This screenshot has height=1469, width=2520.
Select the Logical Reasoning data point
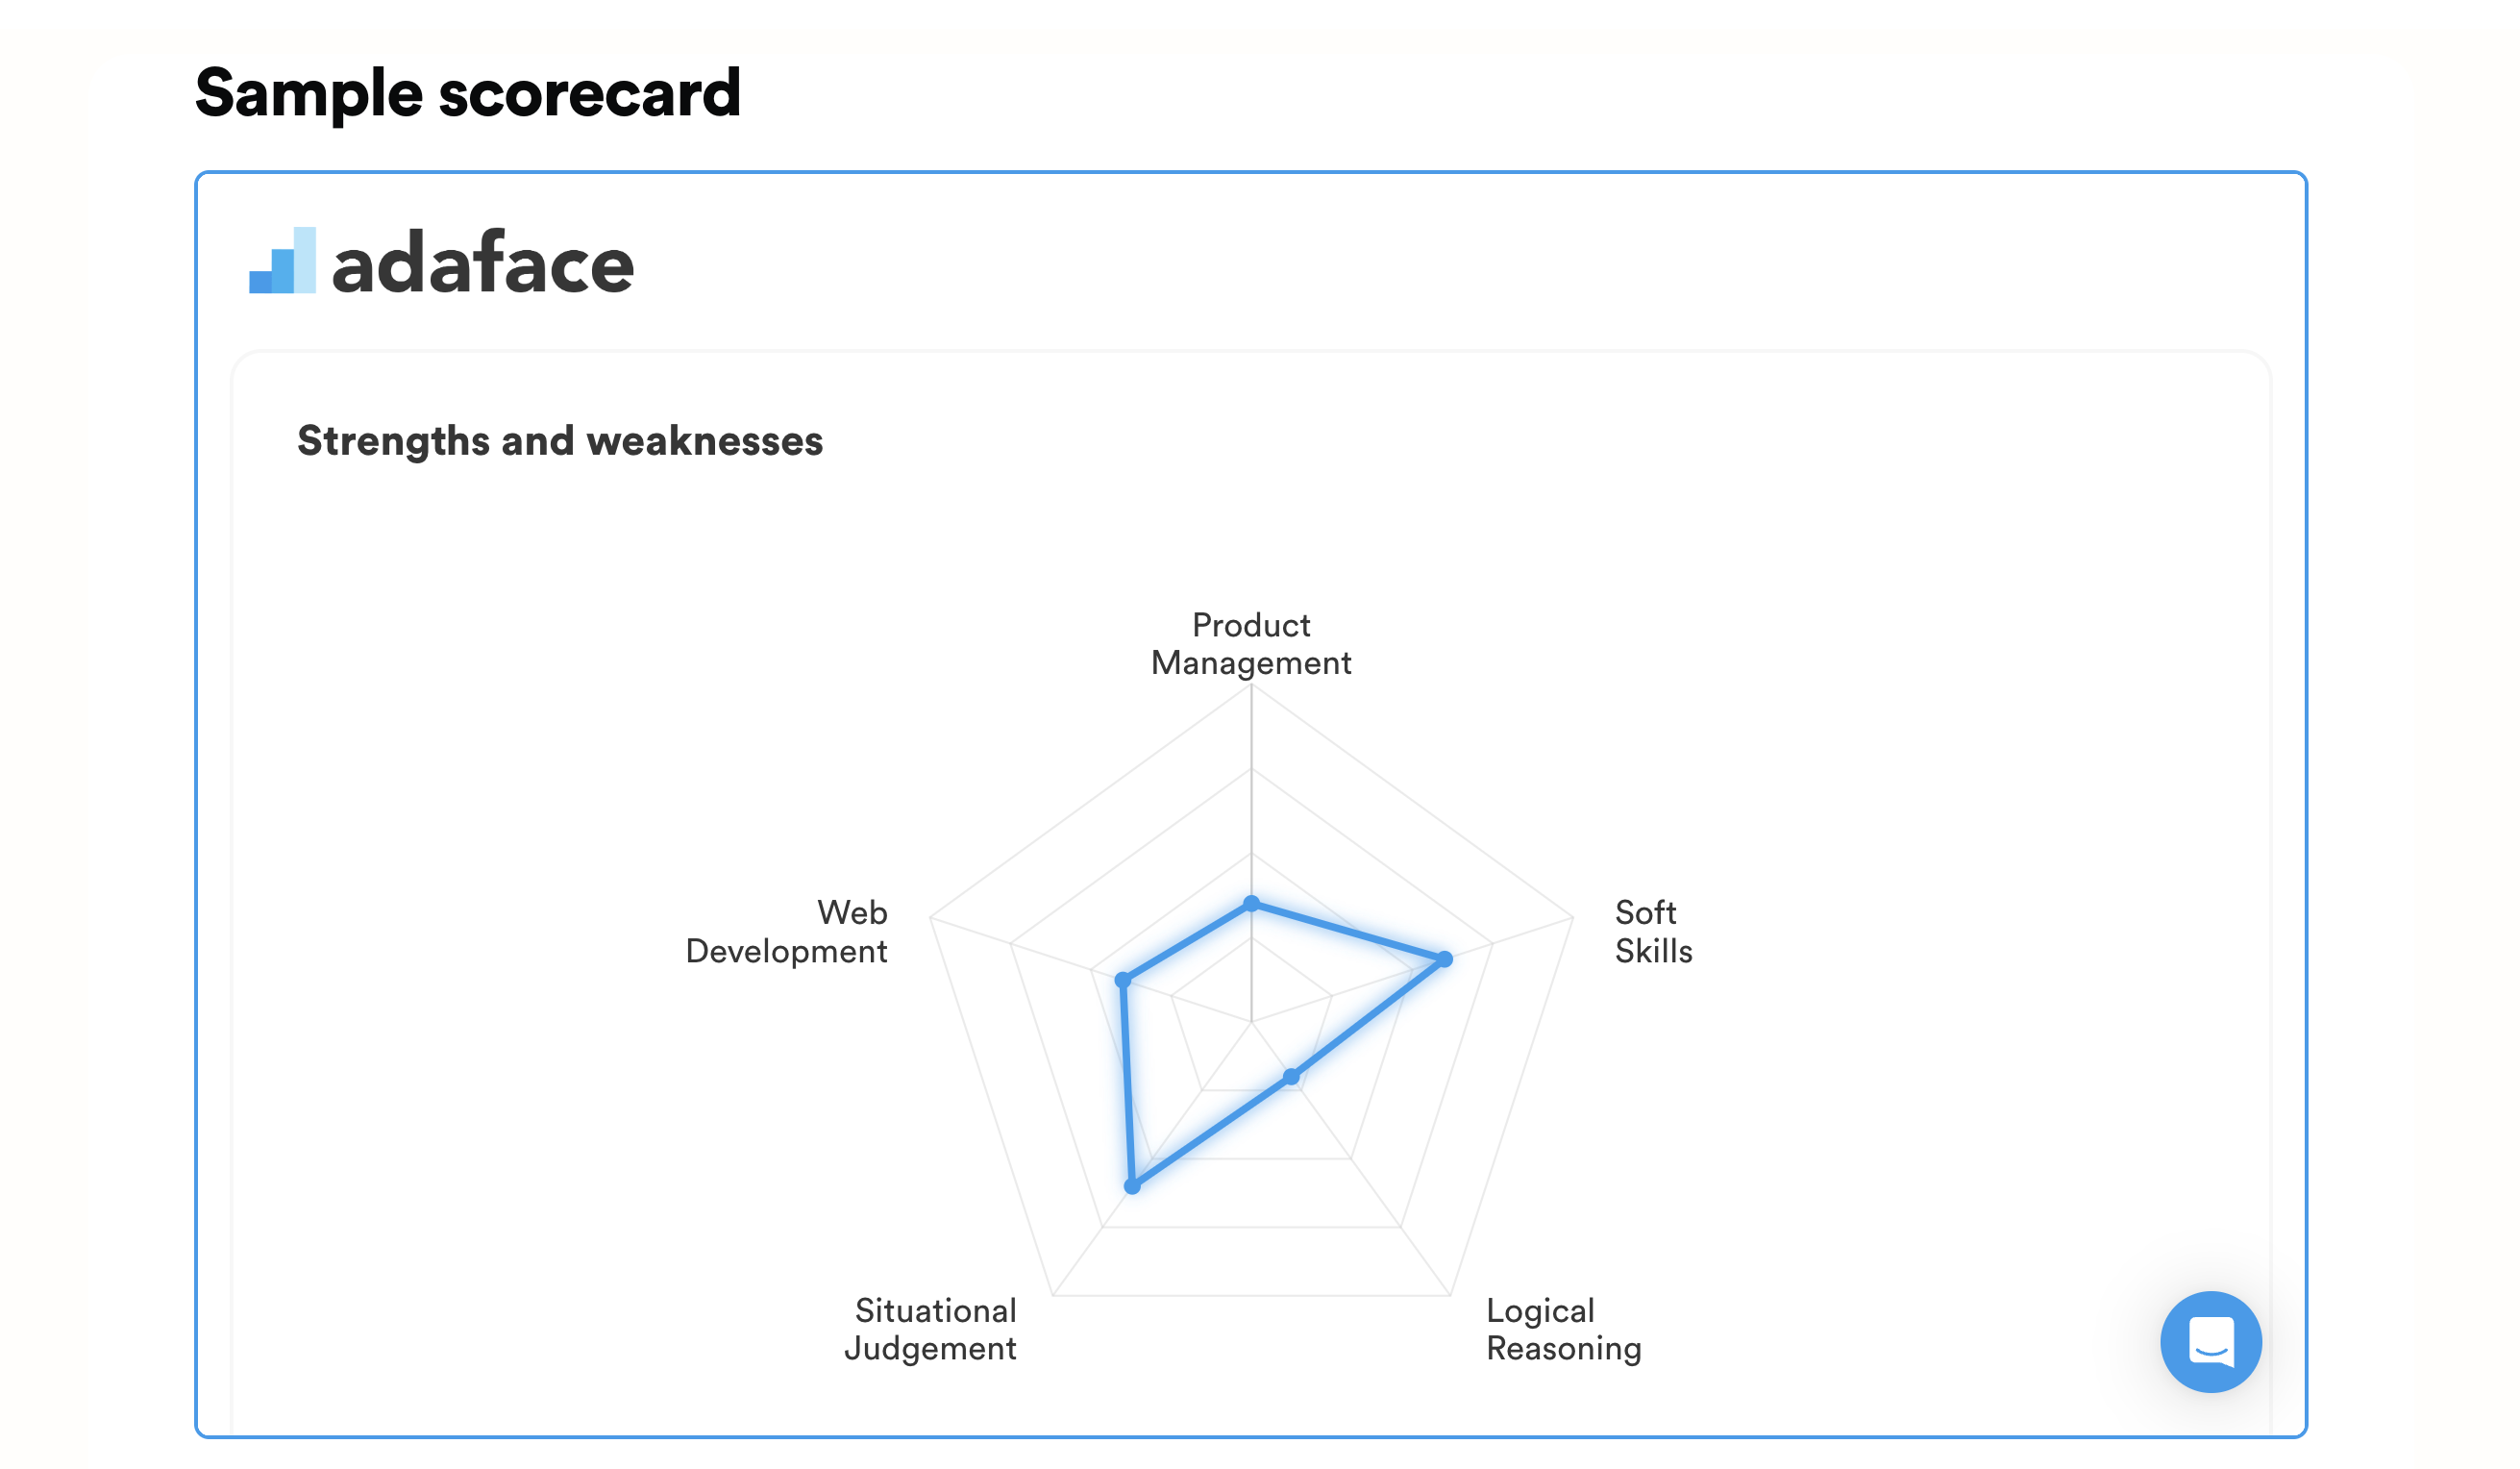tap(1291, 1077)
